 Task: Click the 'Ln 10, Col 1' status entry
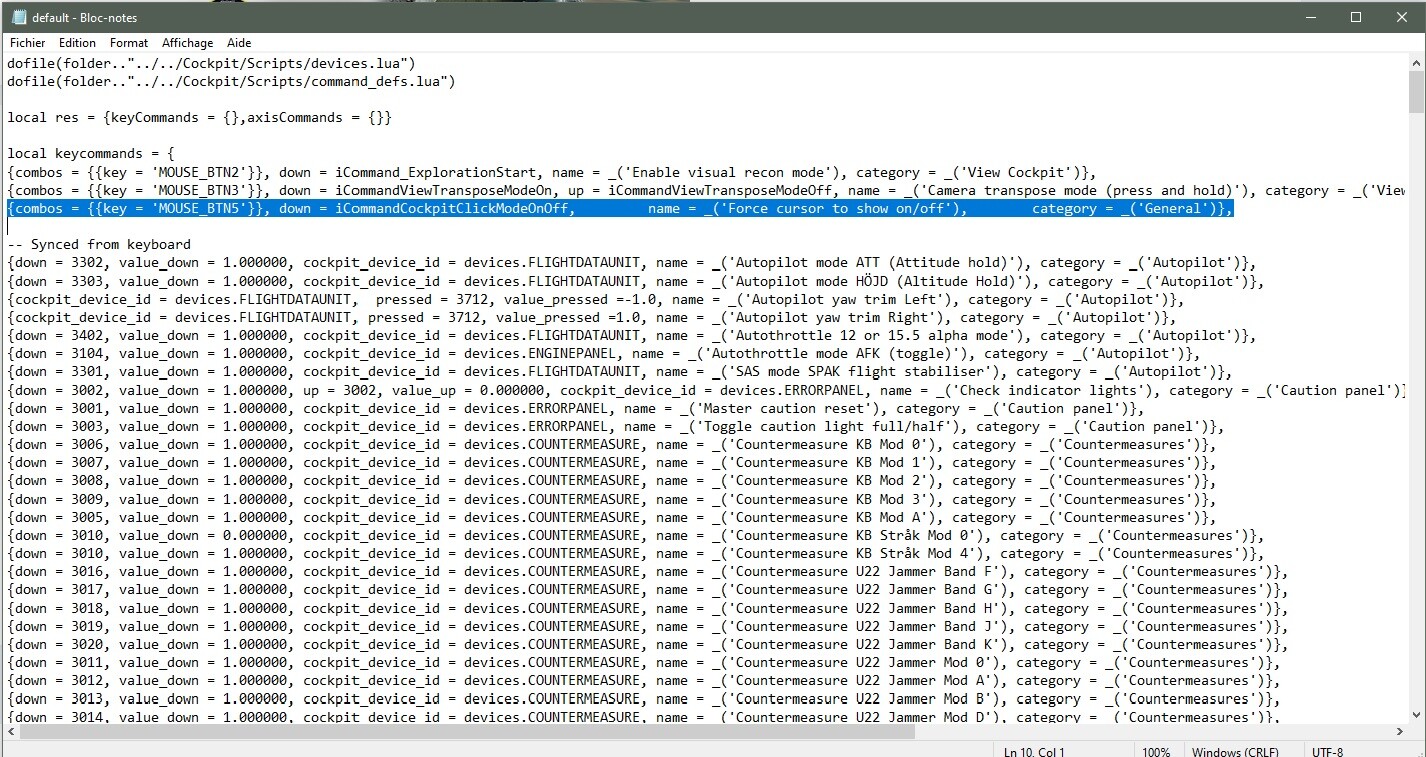tap(1034, 751)
